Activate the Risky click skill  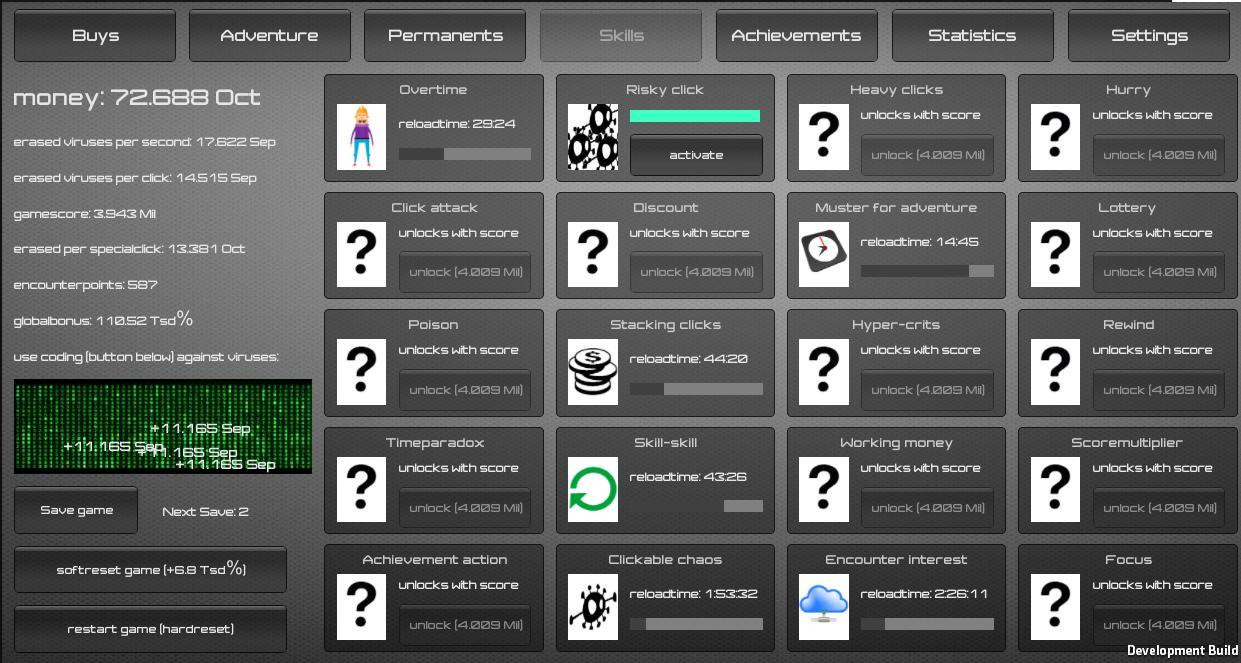(x=696, y=155)
